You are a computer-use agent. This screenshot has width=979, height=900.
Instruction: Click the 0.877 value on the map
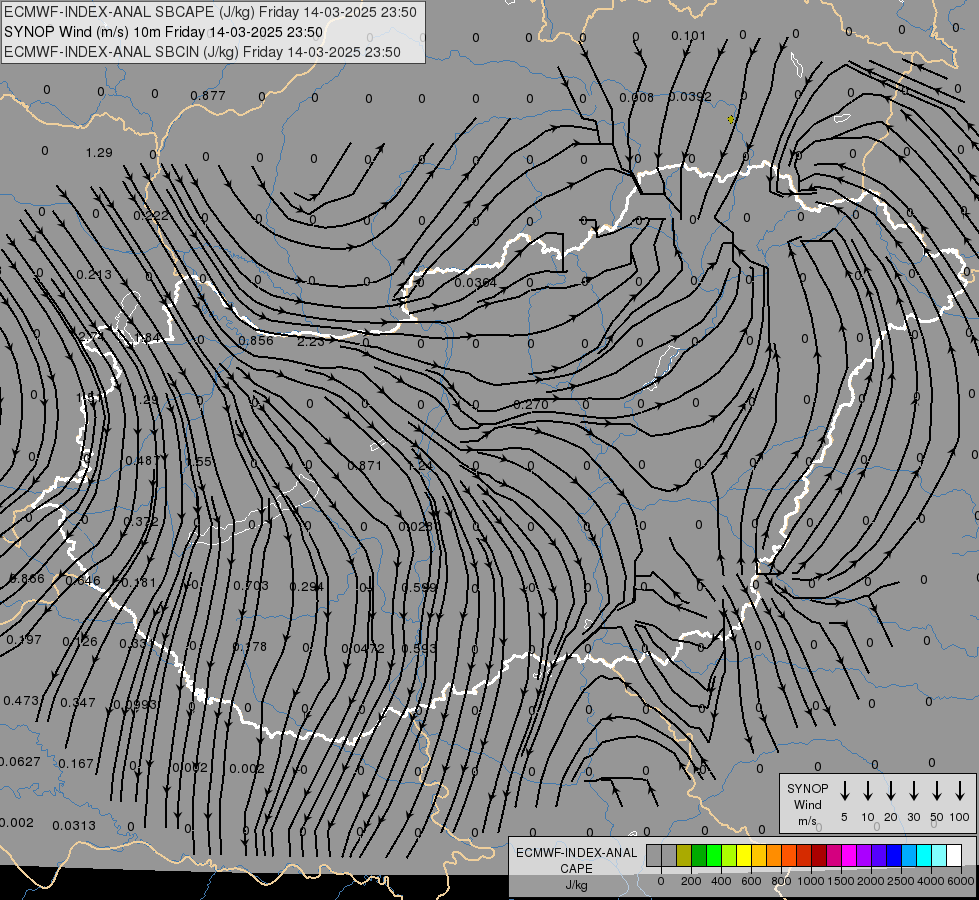(208, 96)
